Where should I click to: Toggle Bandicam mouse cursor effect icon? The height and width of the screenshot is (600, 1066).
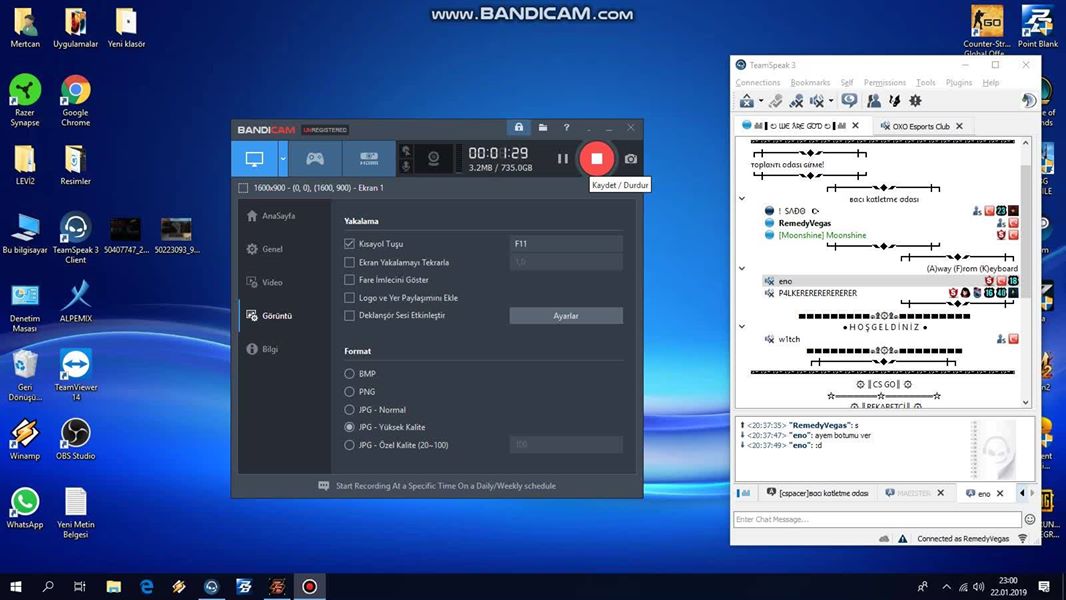click(407, 151)
